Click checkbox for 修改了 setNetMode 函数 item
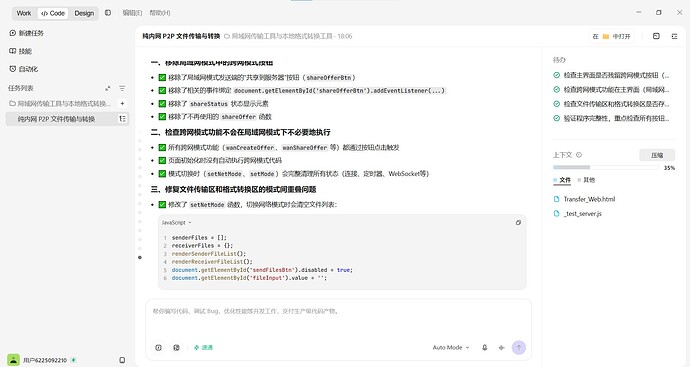The image size is (690, 367). (162, 204)
